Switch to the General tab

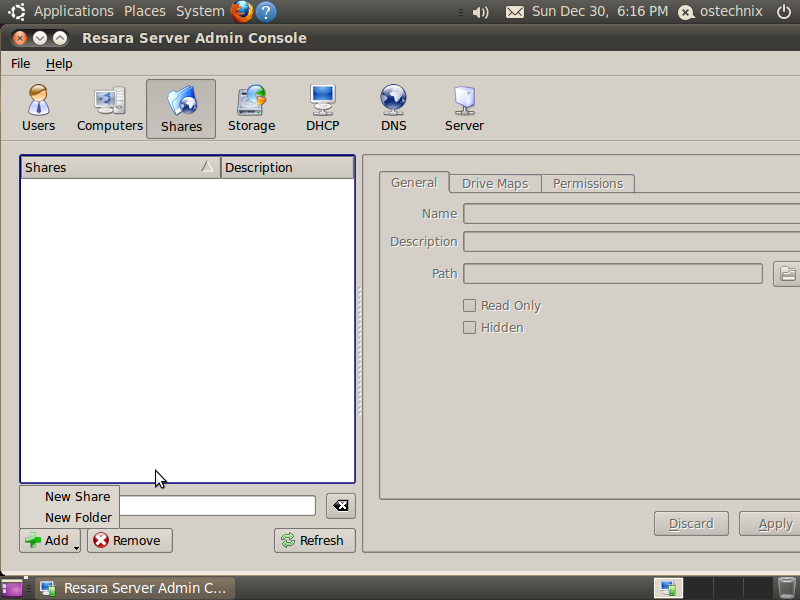click(414, 183)
